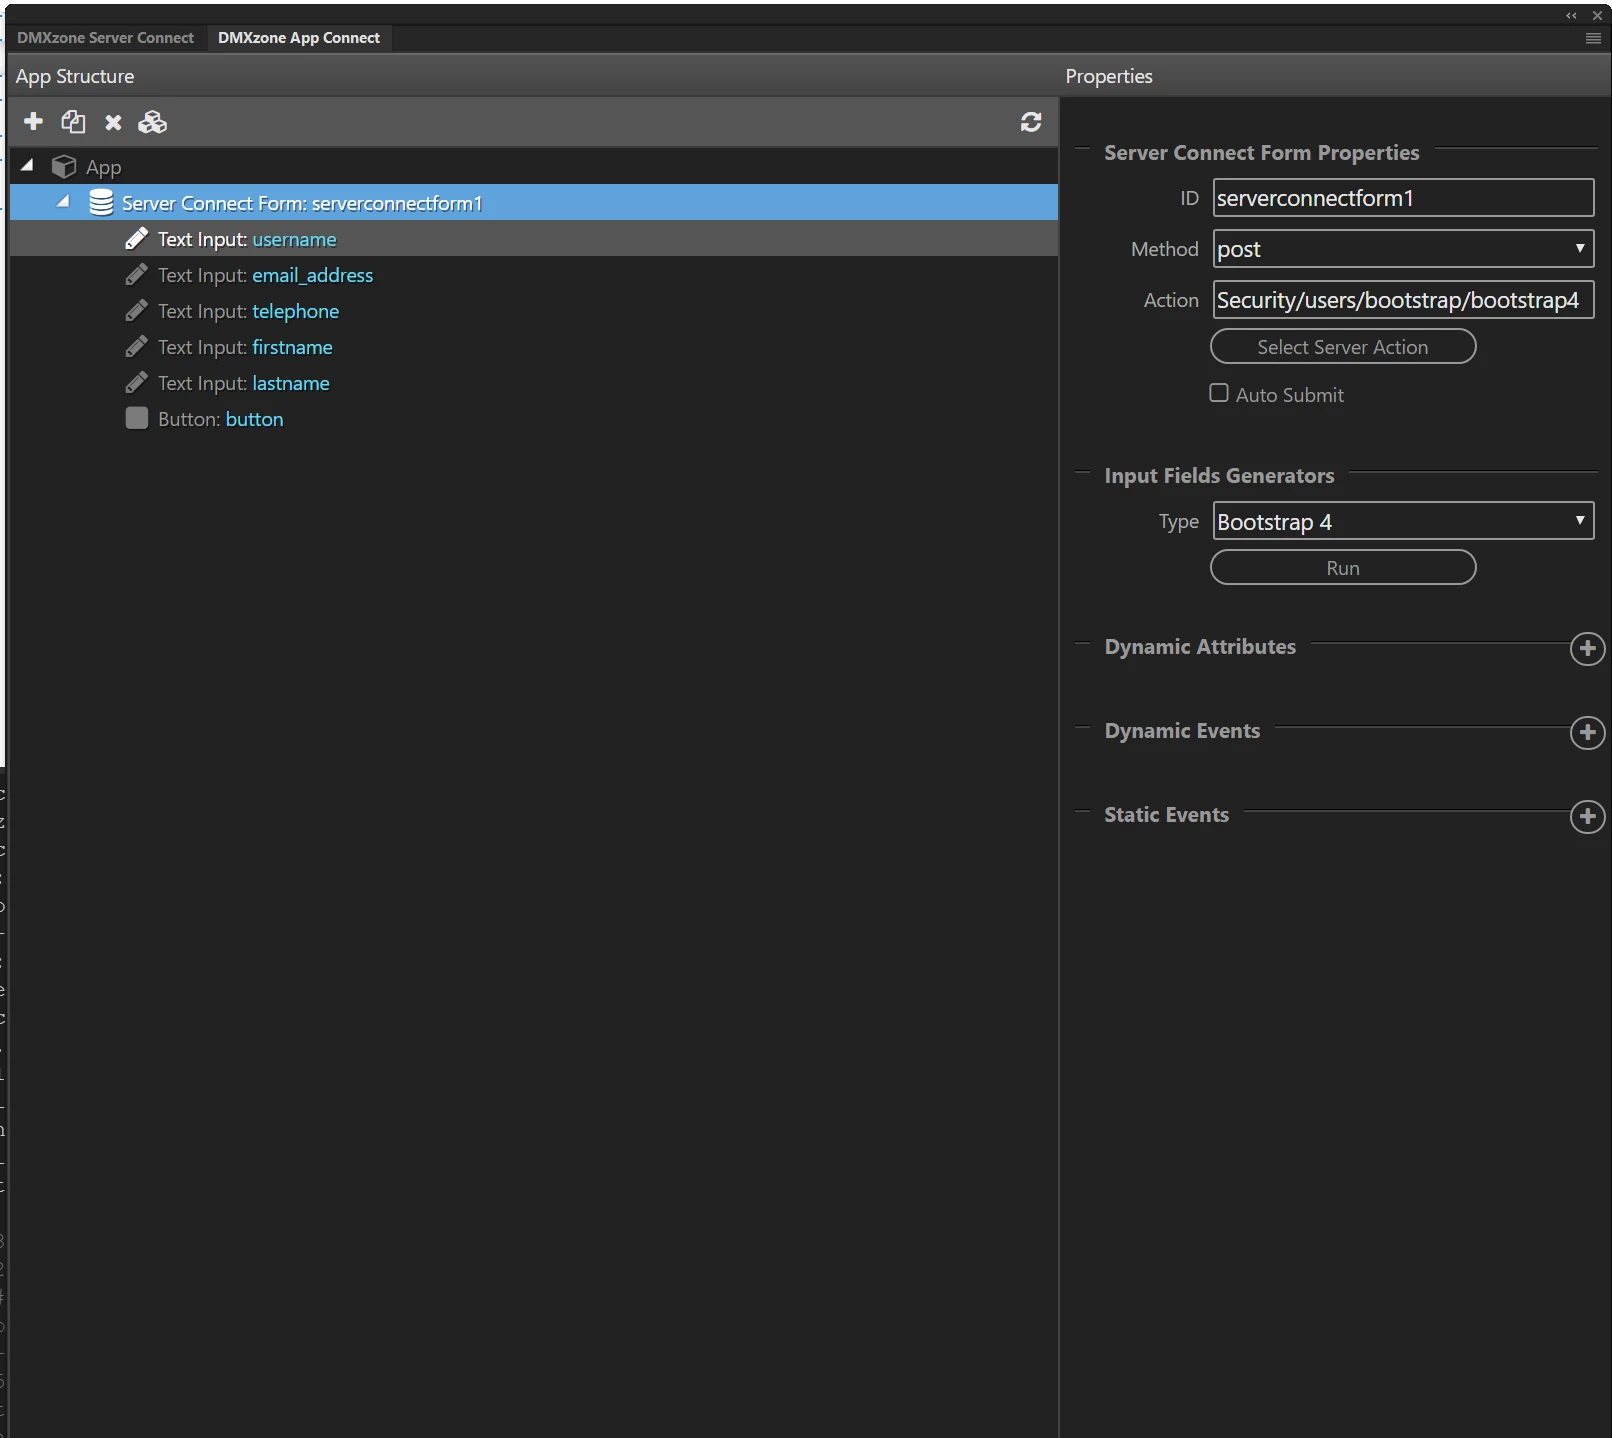Image resolution: width=1612 pixels, height=1438 pixels.
Task: Click the pencil icon beside username input
Action: pyautogui.click(x=137, y=239)
